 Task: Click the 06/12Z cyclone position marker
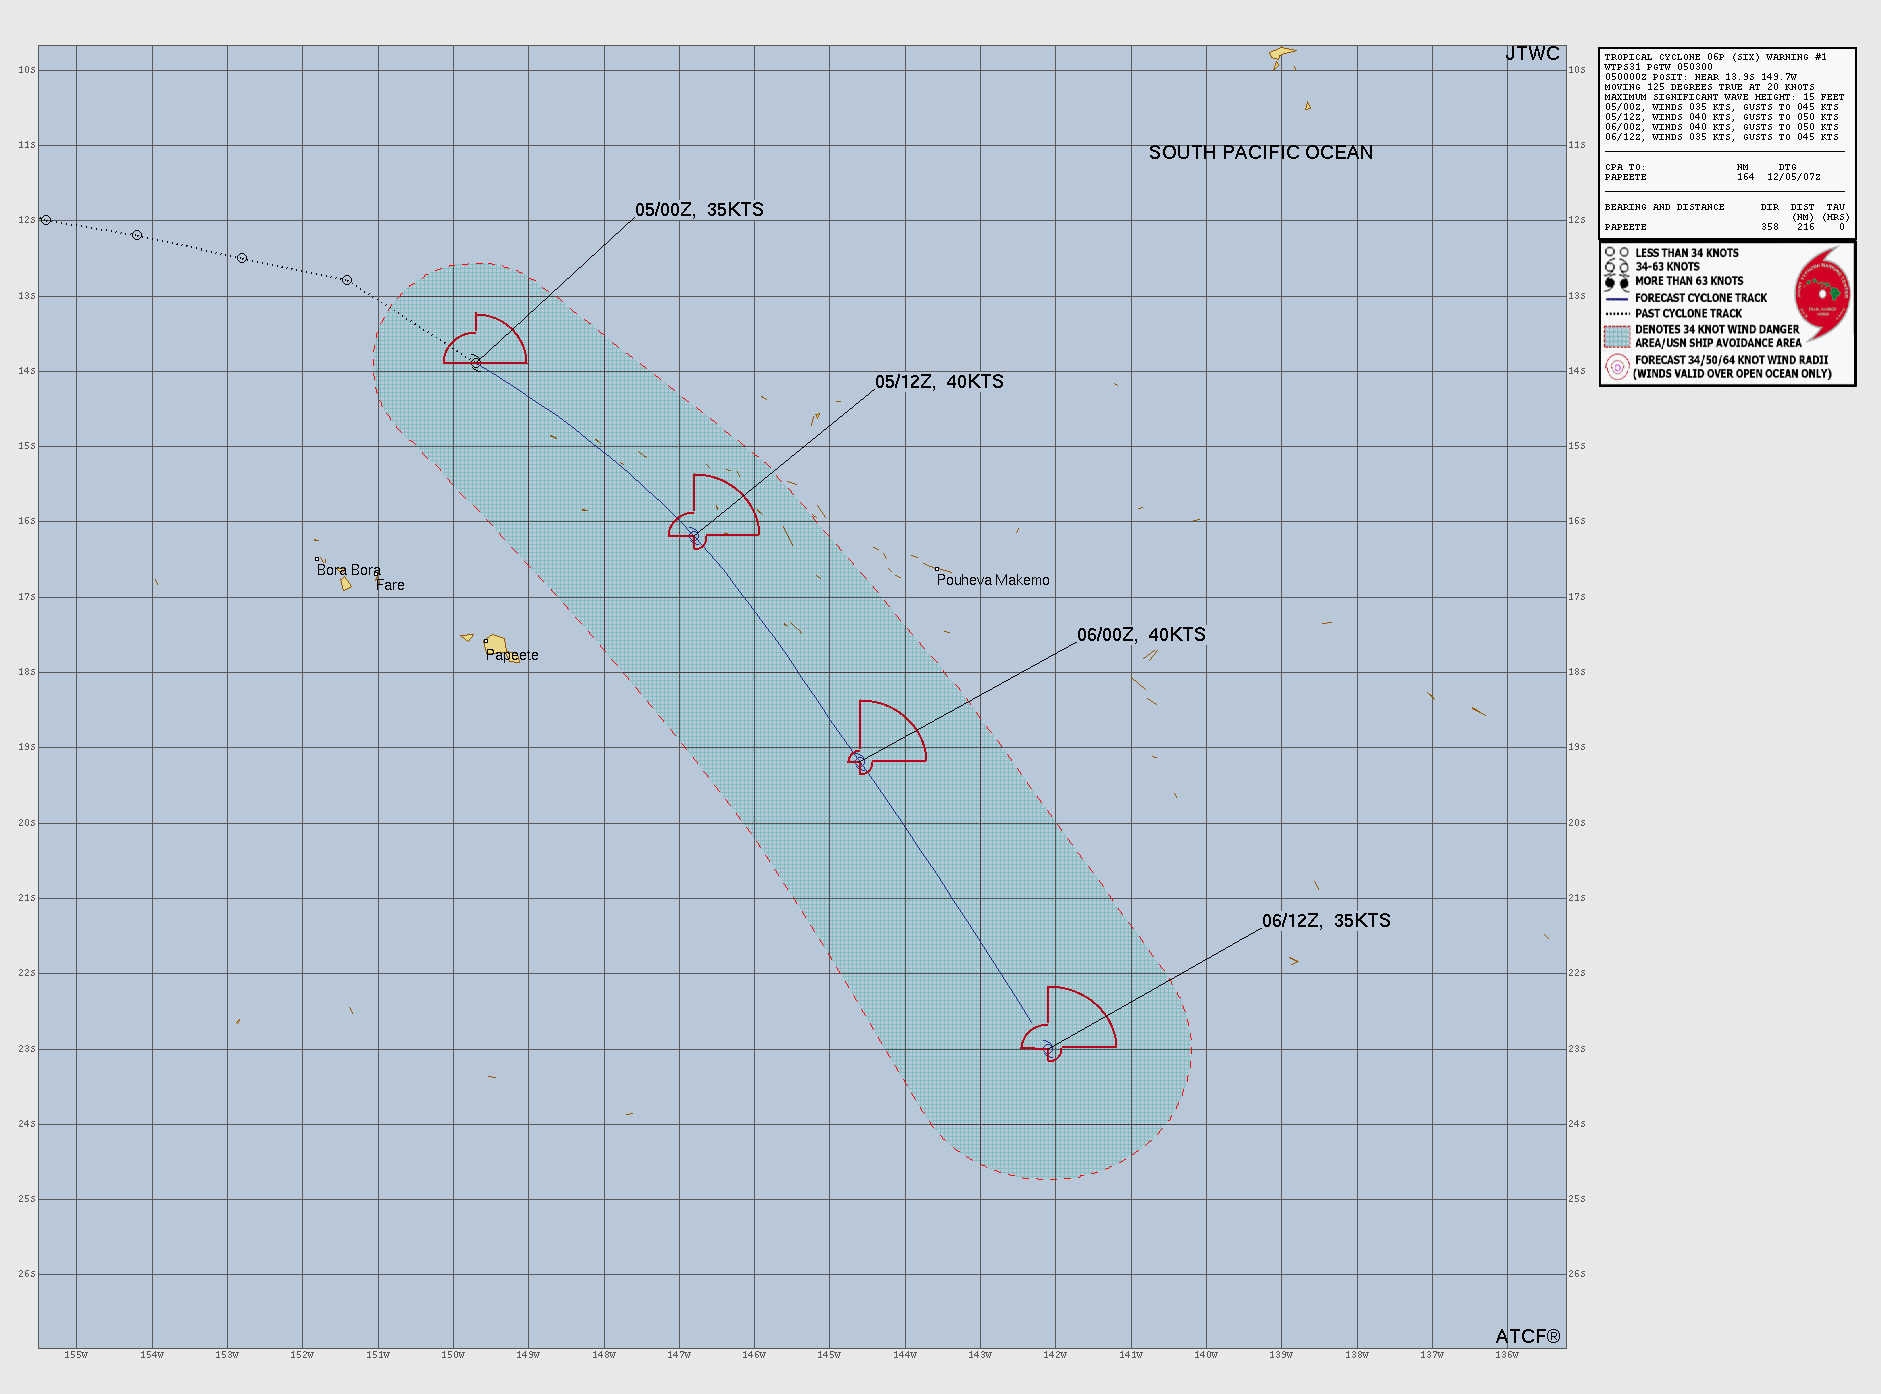pyautogui.click(x=1048, y=1047)
